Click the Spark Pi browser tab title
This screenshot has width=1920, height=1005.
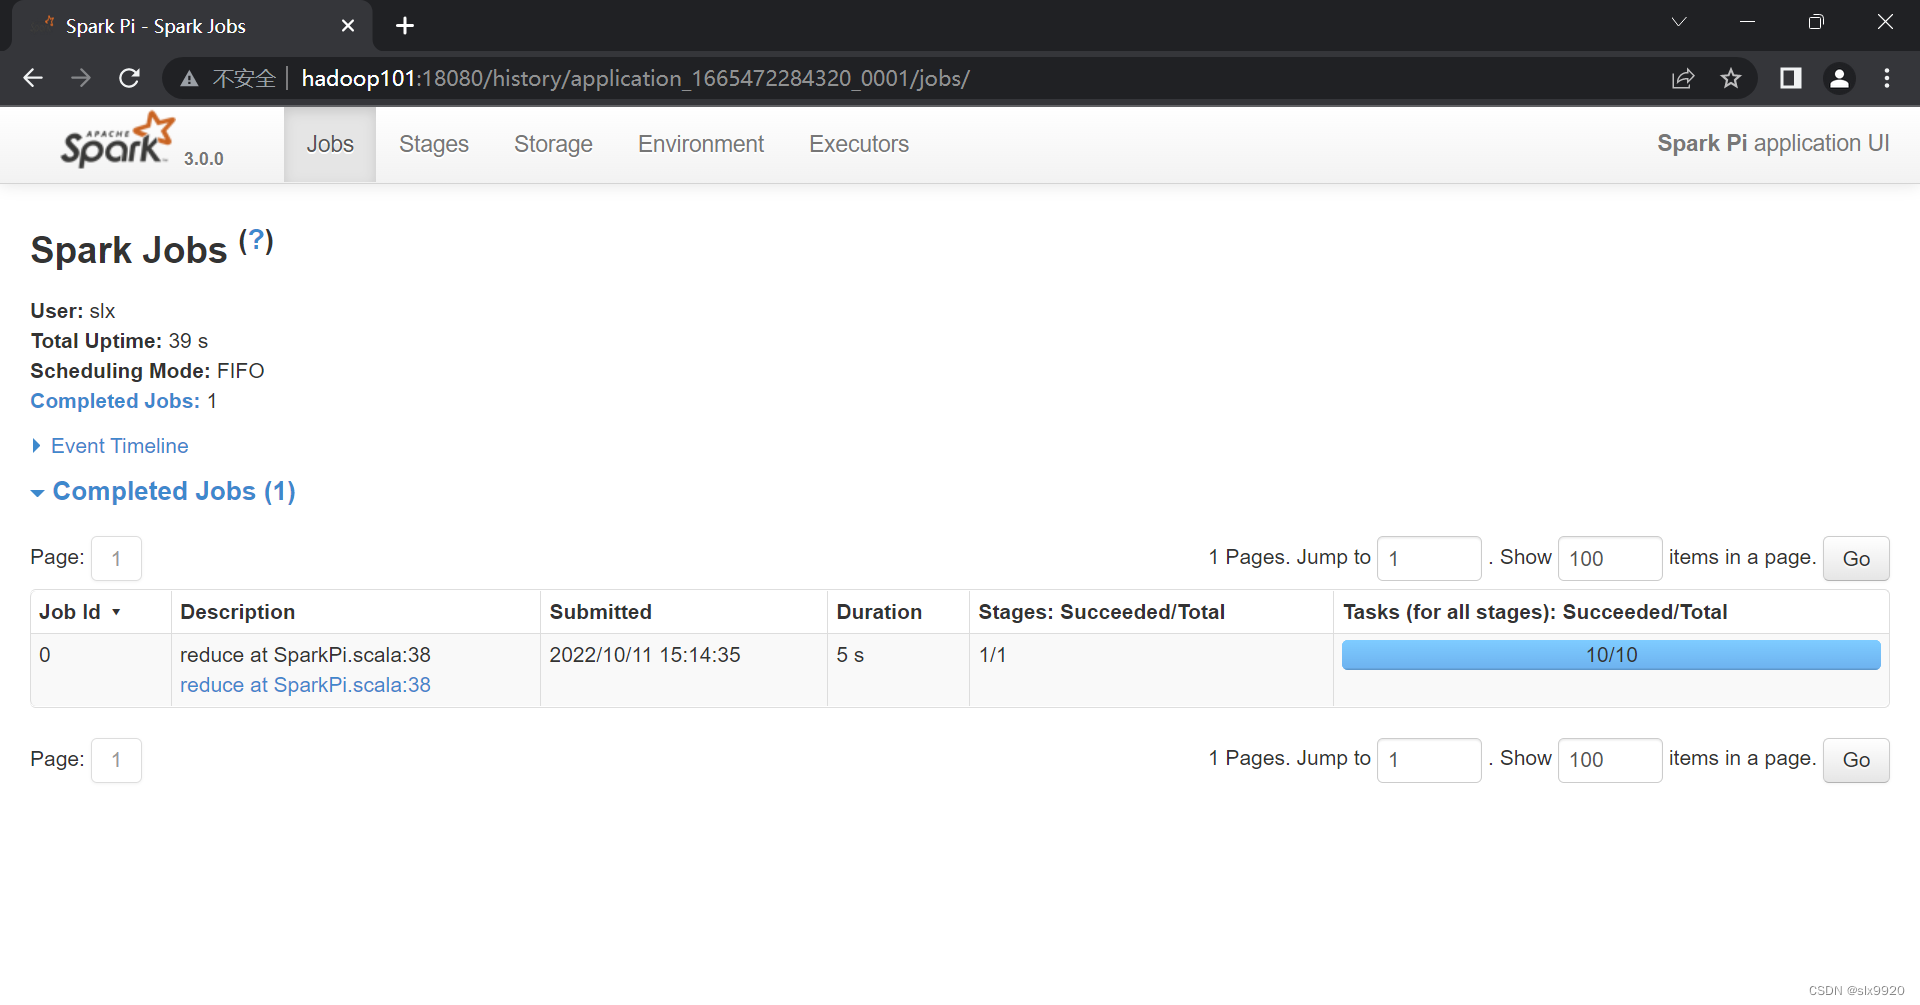pos(156,27)
